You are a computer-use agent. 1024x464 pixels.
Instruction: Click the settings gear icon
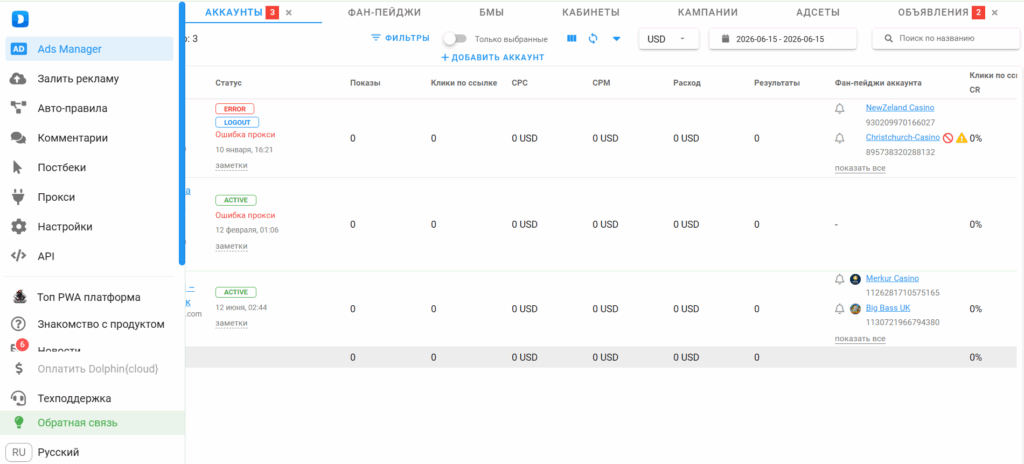[18, 227]
